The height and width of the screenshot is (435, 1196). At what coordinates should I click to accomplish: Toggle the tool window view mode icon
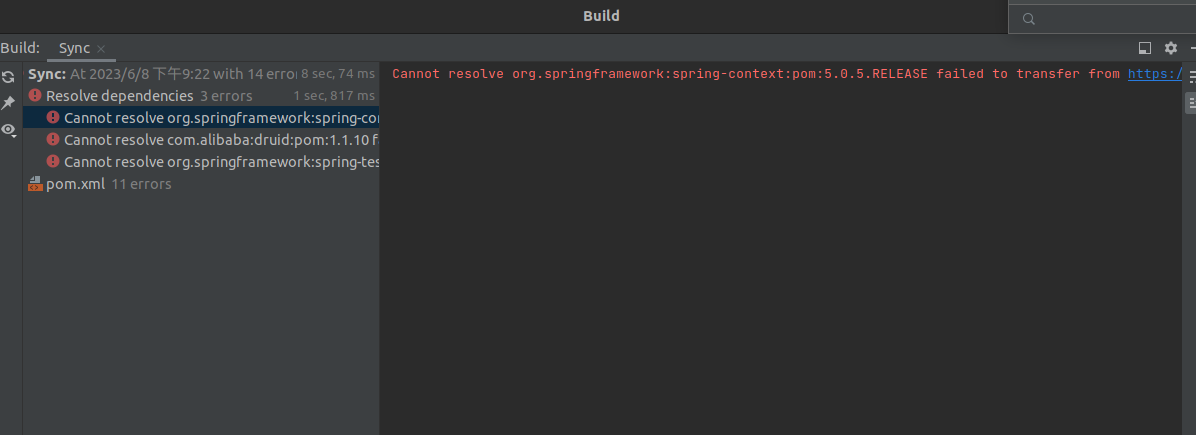click(1145, 48)
